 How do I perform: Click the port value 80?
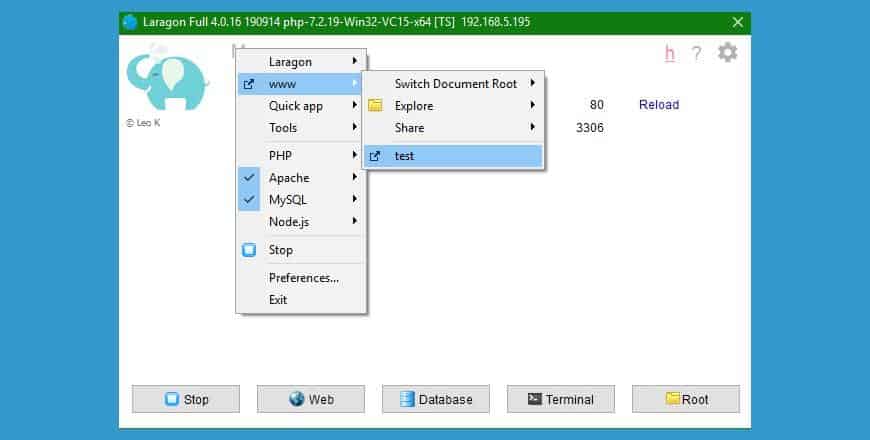point(596,105)
